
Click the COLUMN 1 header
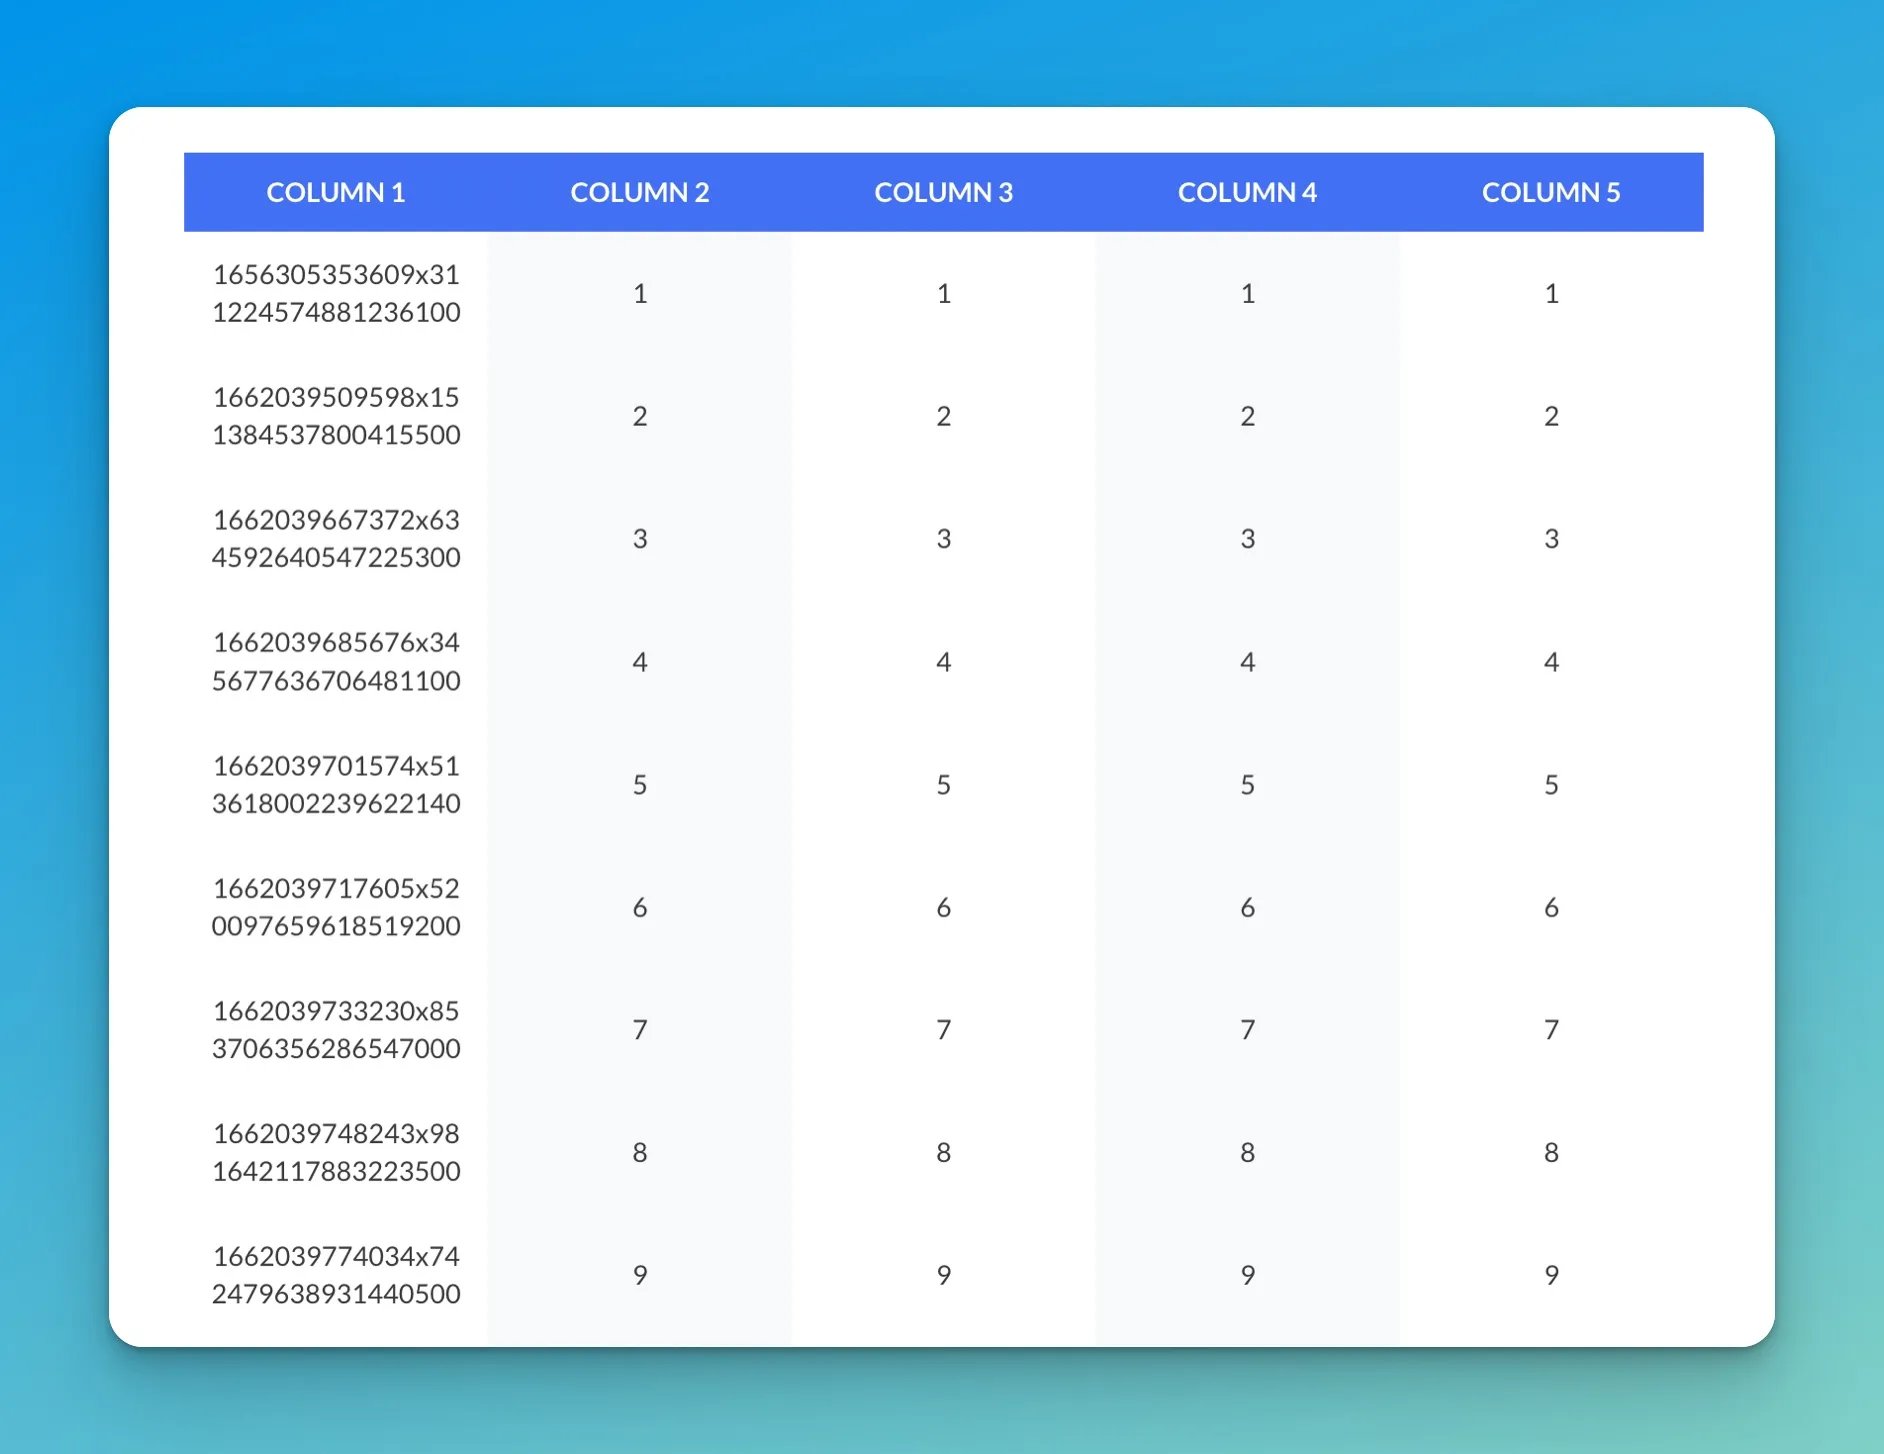click(335, 192)
